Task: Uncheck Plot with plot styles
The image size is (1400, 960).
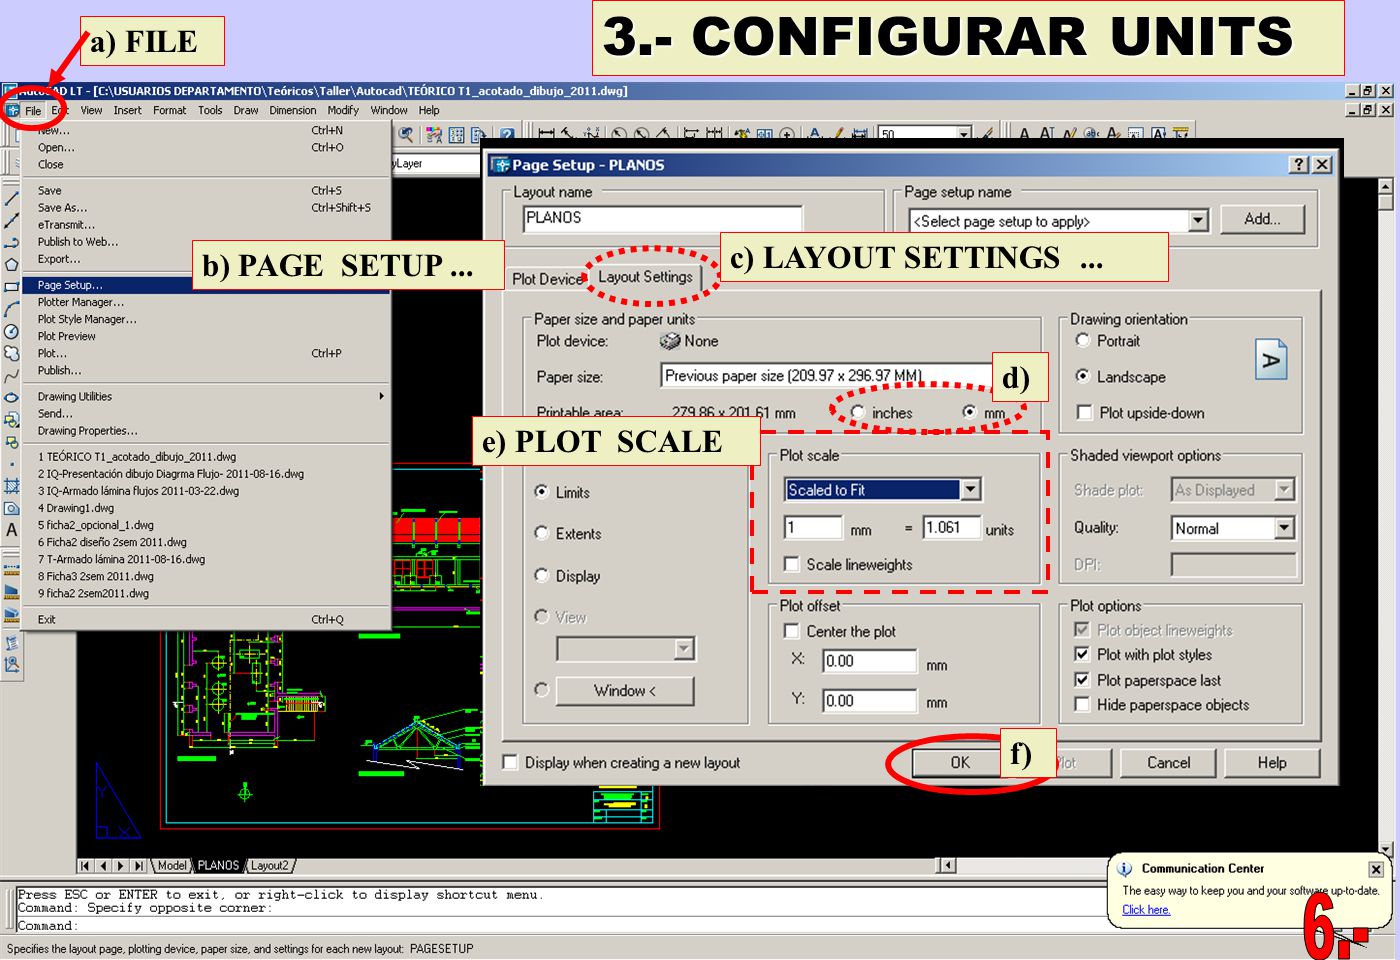Action: point(1082,655)
